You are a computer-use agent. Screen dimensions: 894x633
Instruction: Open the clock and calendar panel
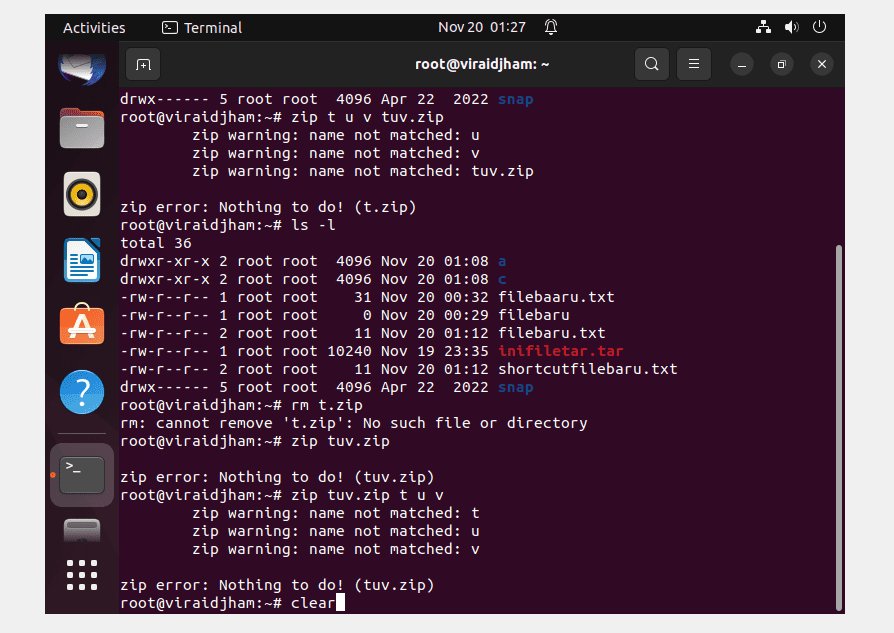pos(482,27)
